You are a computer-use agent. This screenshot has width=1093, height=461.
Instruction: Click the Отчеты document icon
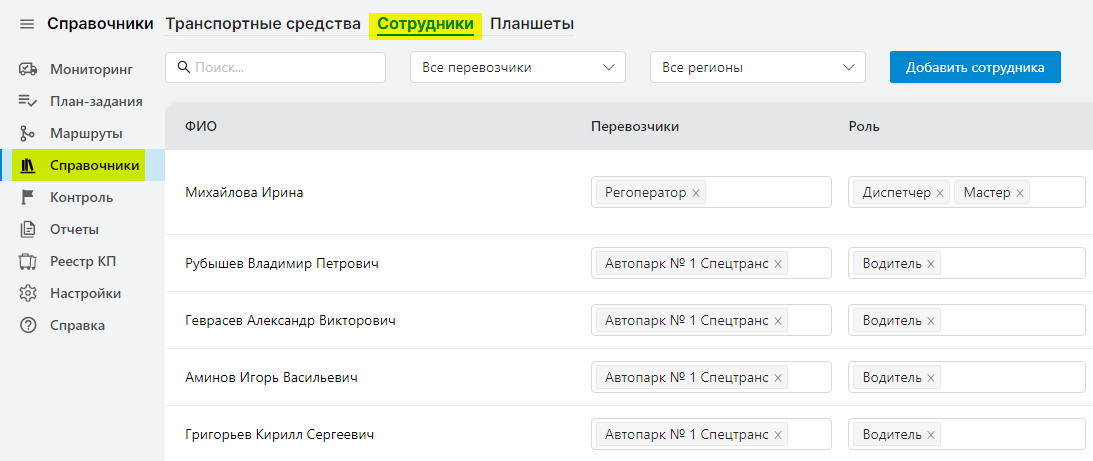click(x=28, y=229)
